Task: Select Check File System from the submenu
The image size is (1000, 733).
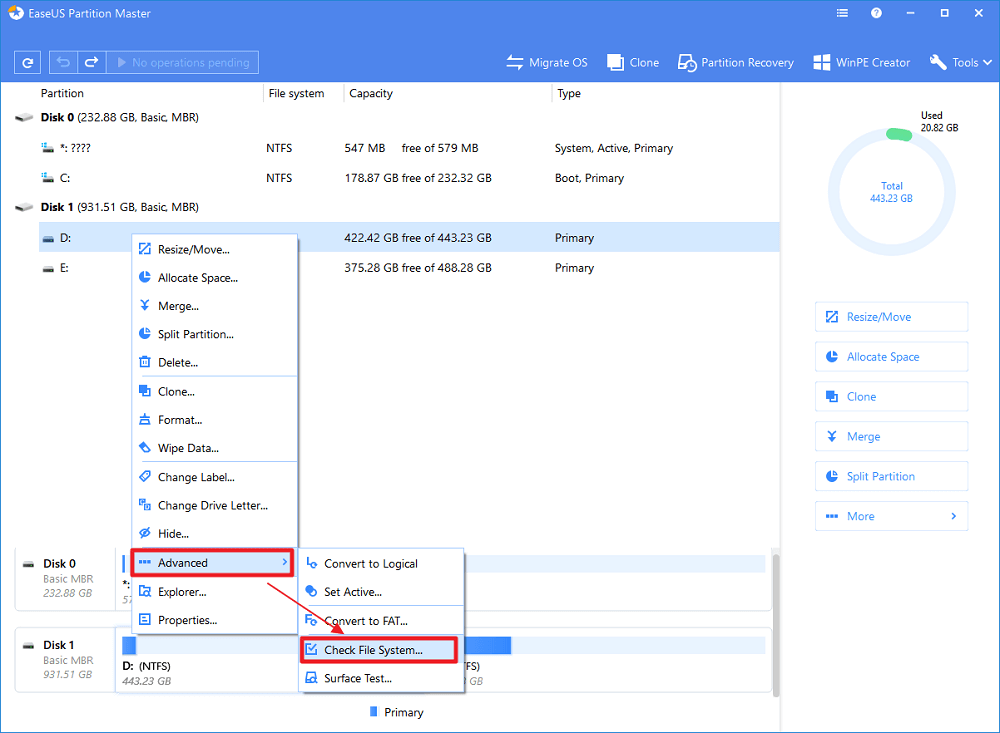Action: [x=377, y=650]
